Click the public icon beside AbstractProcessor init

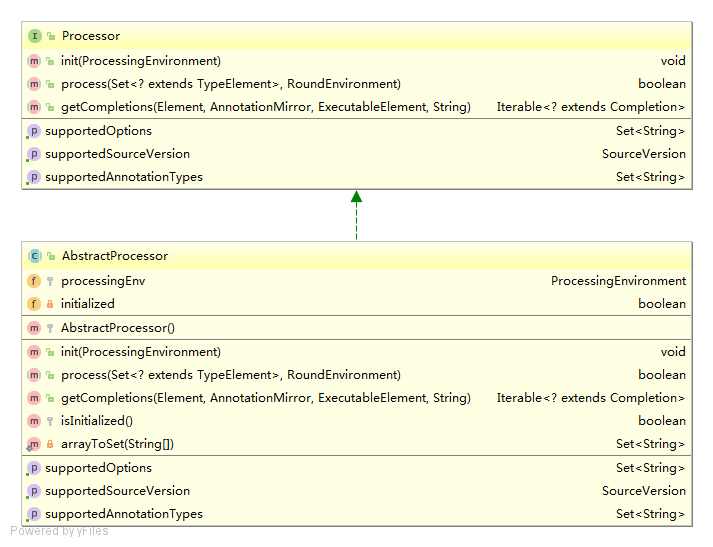click(50, 352)
